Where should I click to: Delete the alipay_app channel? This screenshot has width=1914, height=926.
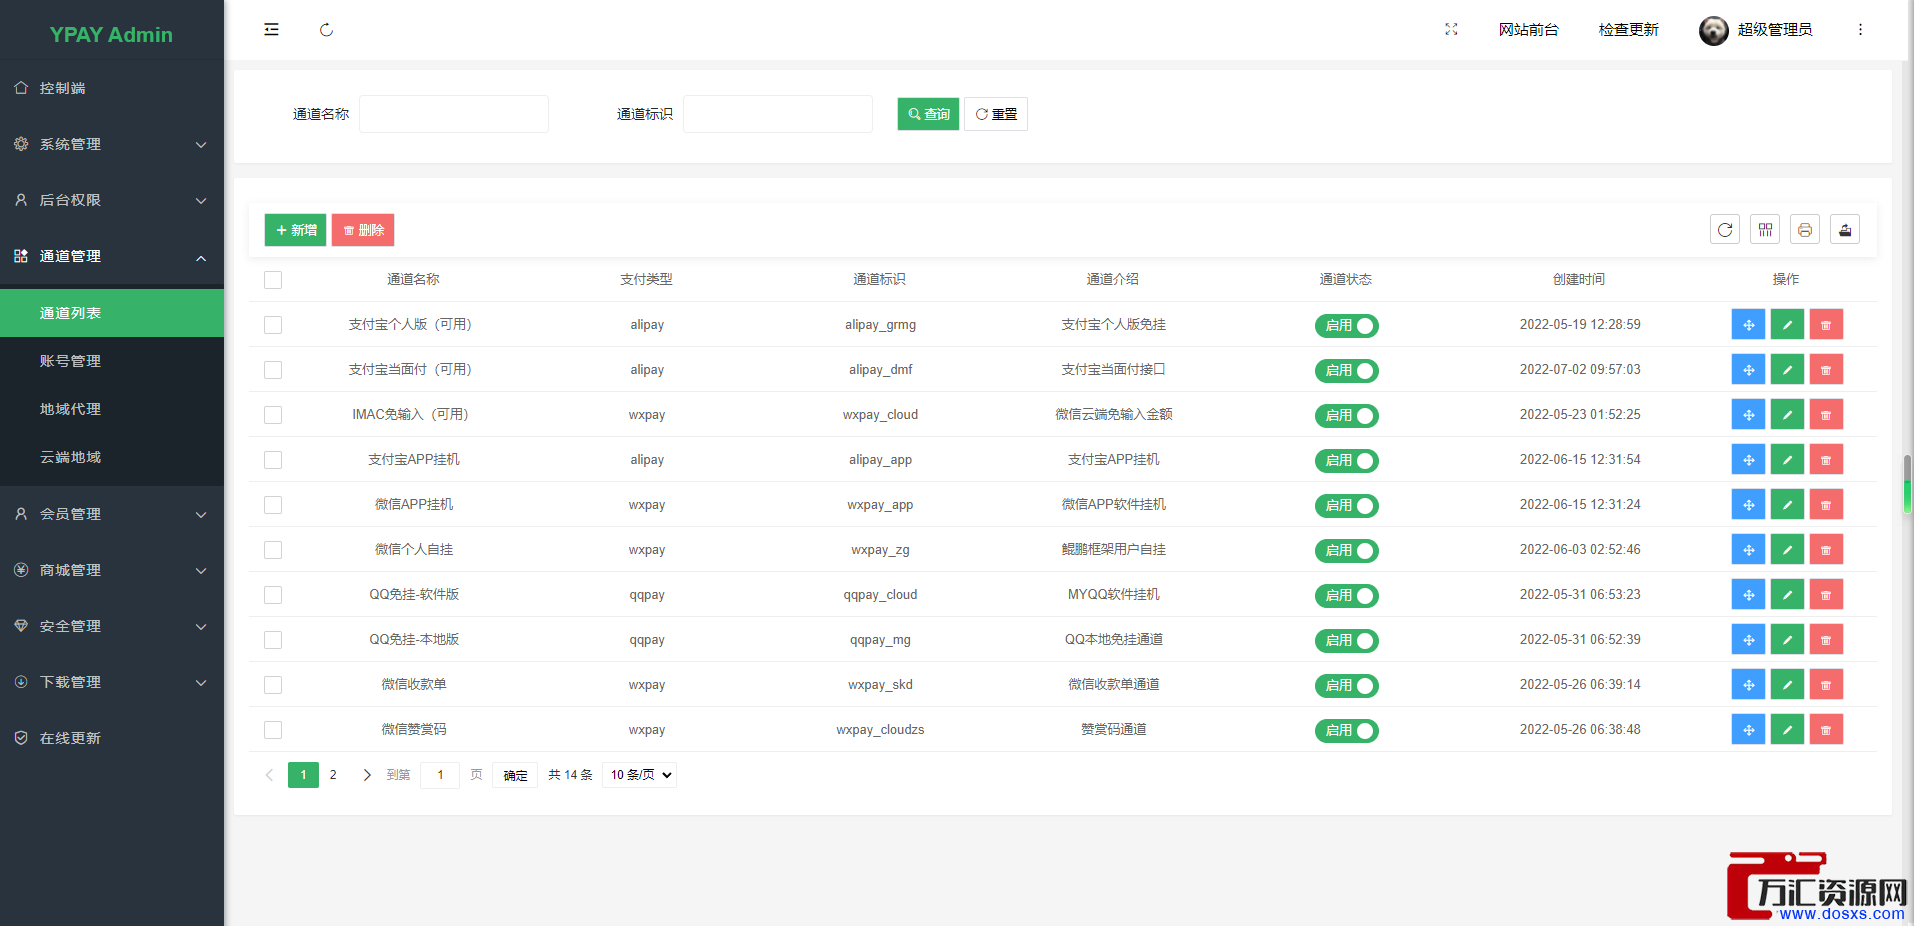click(1826, 460)
